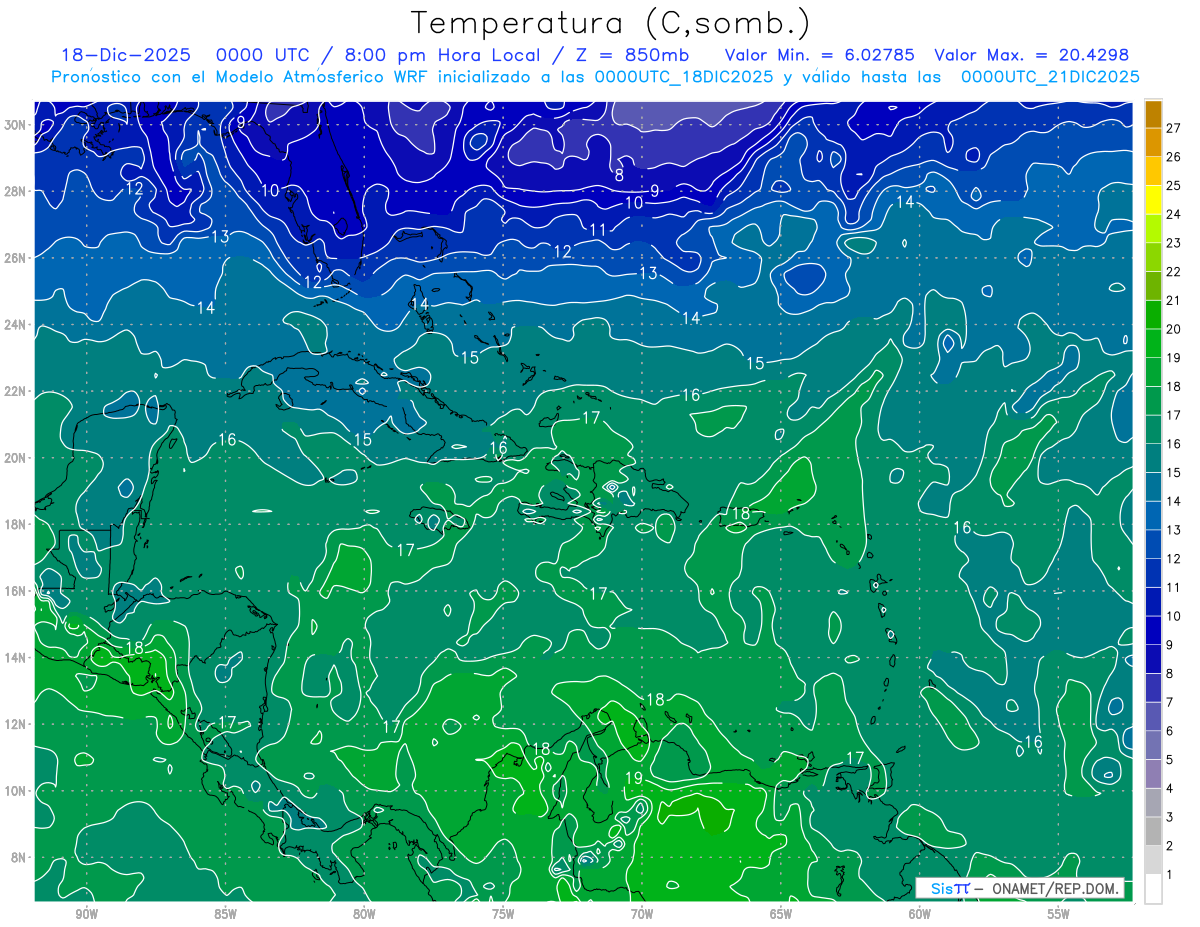Click the 65W longitude axis label
The image size is (1200, 927).
(x=781, y=914)
